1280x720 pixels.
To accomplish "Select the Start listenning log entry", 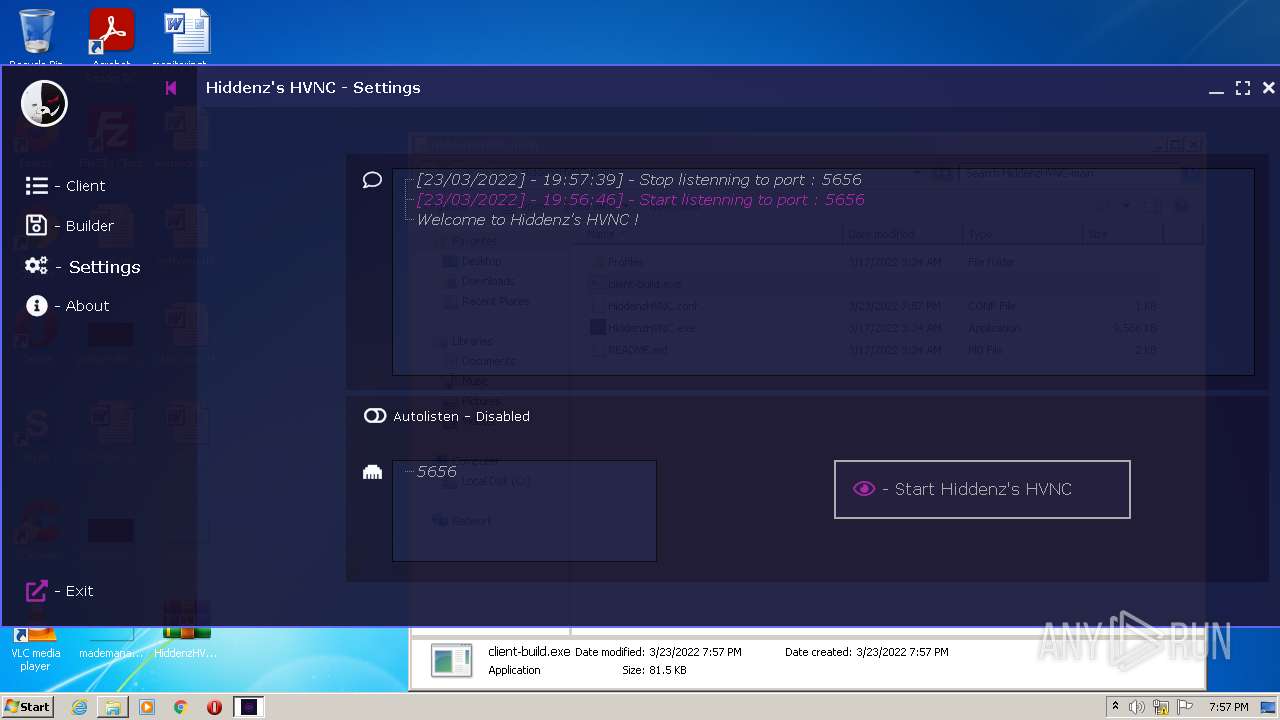I will (640, 200).
